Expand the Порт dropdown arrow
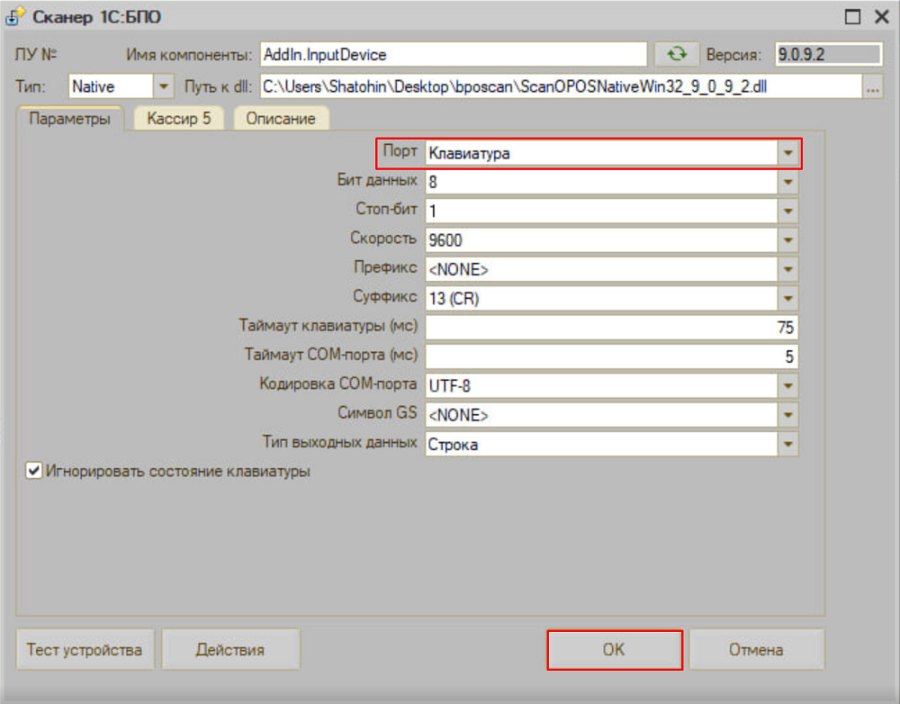 (x=788, y=153)
